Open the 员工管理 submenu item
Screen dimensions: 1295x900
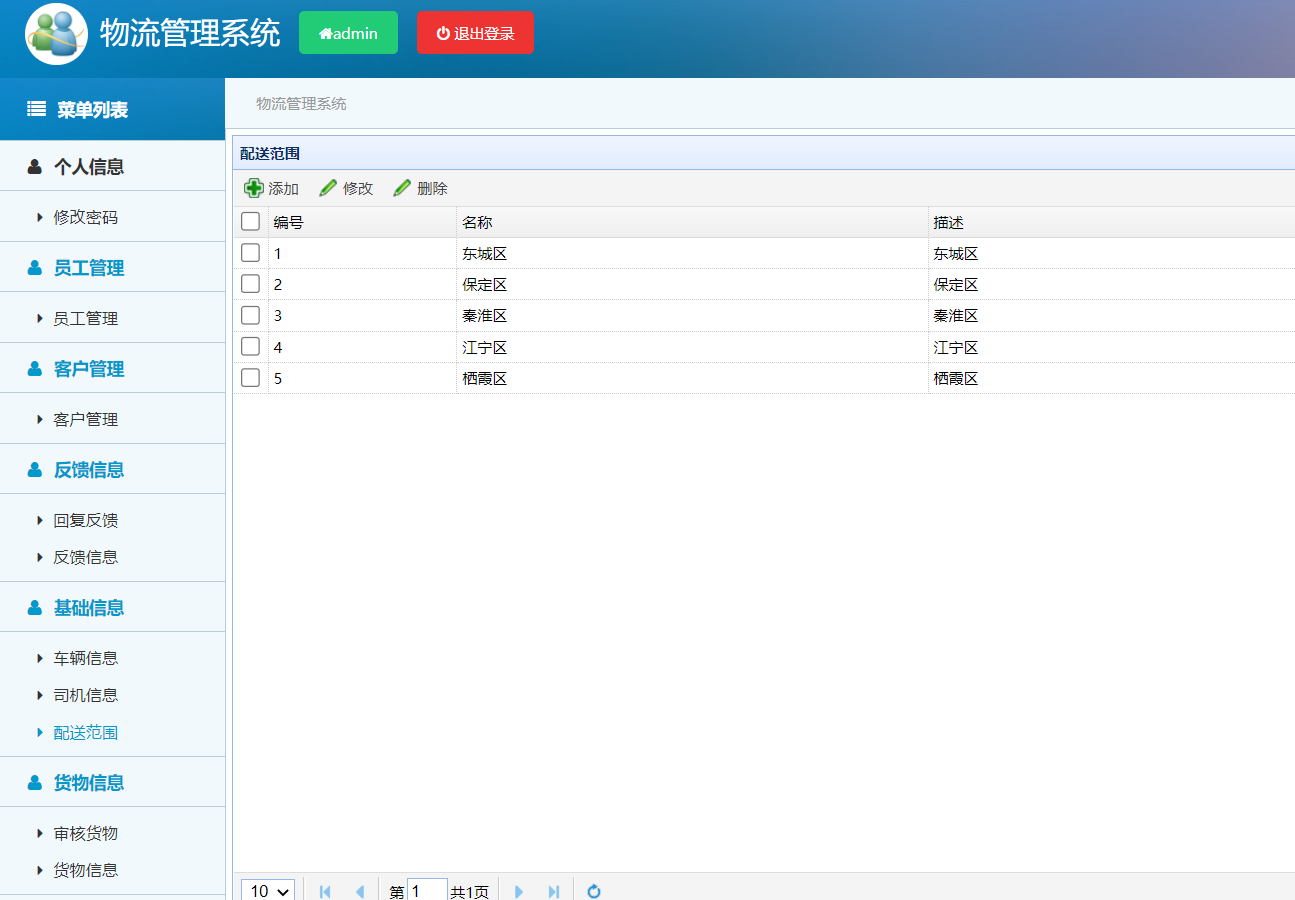[x=86, y=318]
